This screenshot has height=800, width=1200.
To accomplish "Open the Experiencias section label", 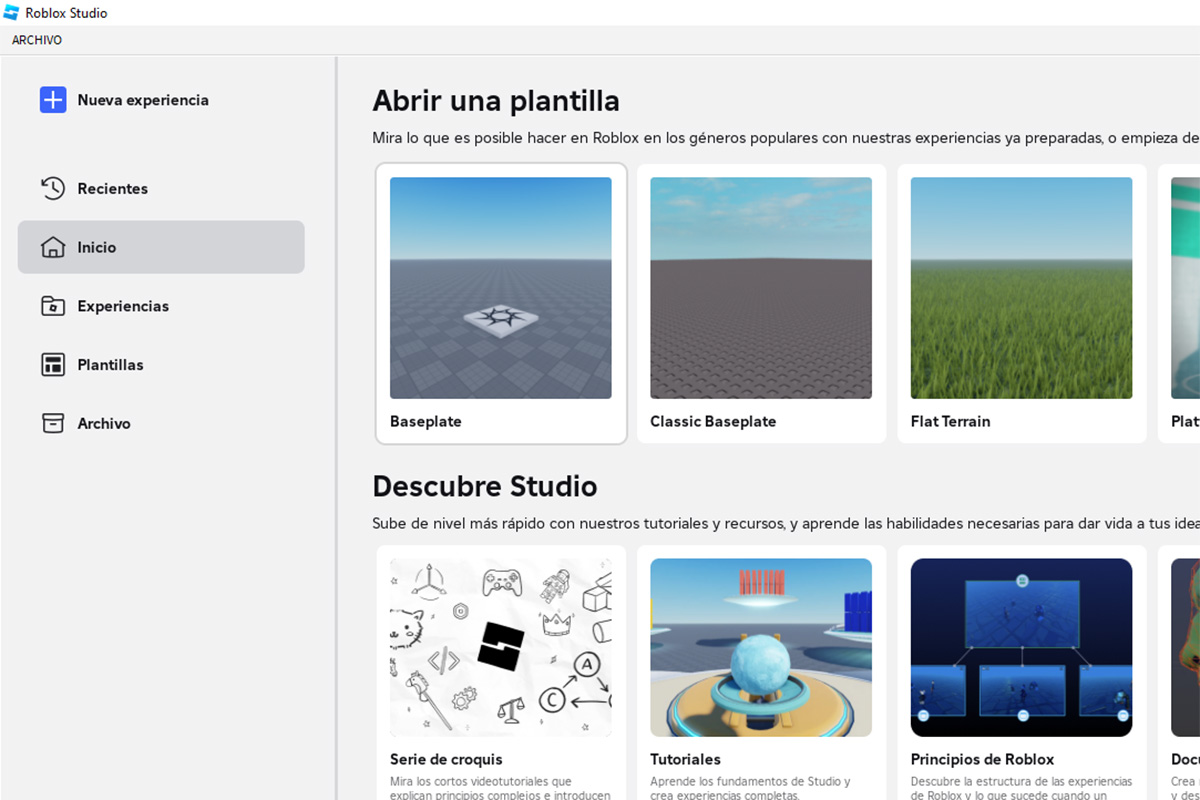I will pos(123,306).
